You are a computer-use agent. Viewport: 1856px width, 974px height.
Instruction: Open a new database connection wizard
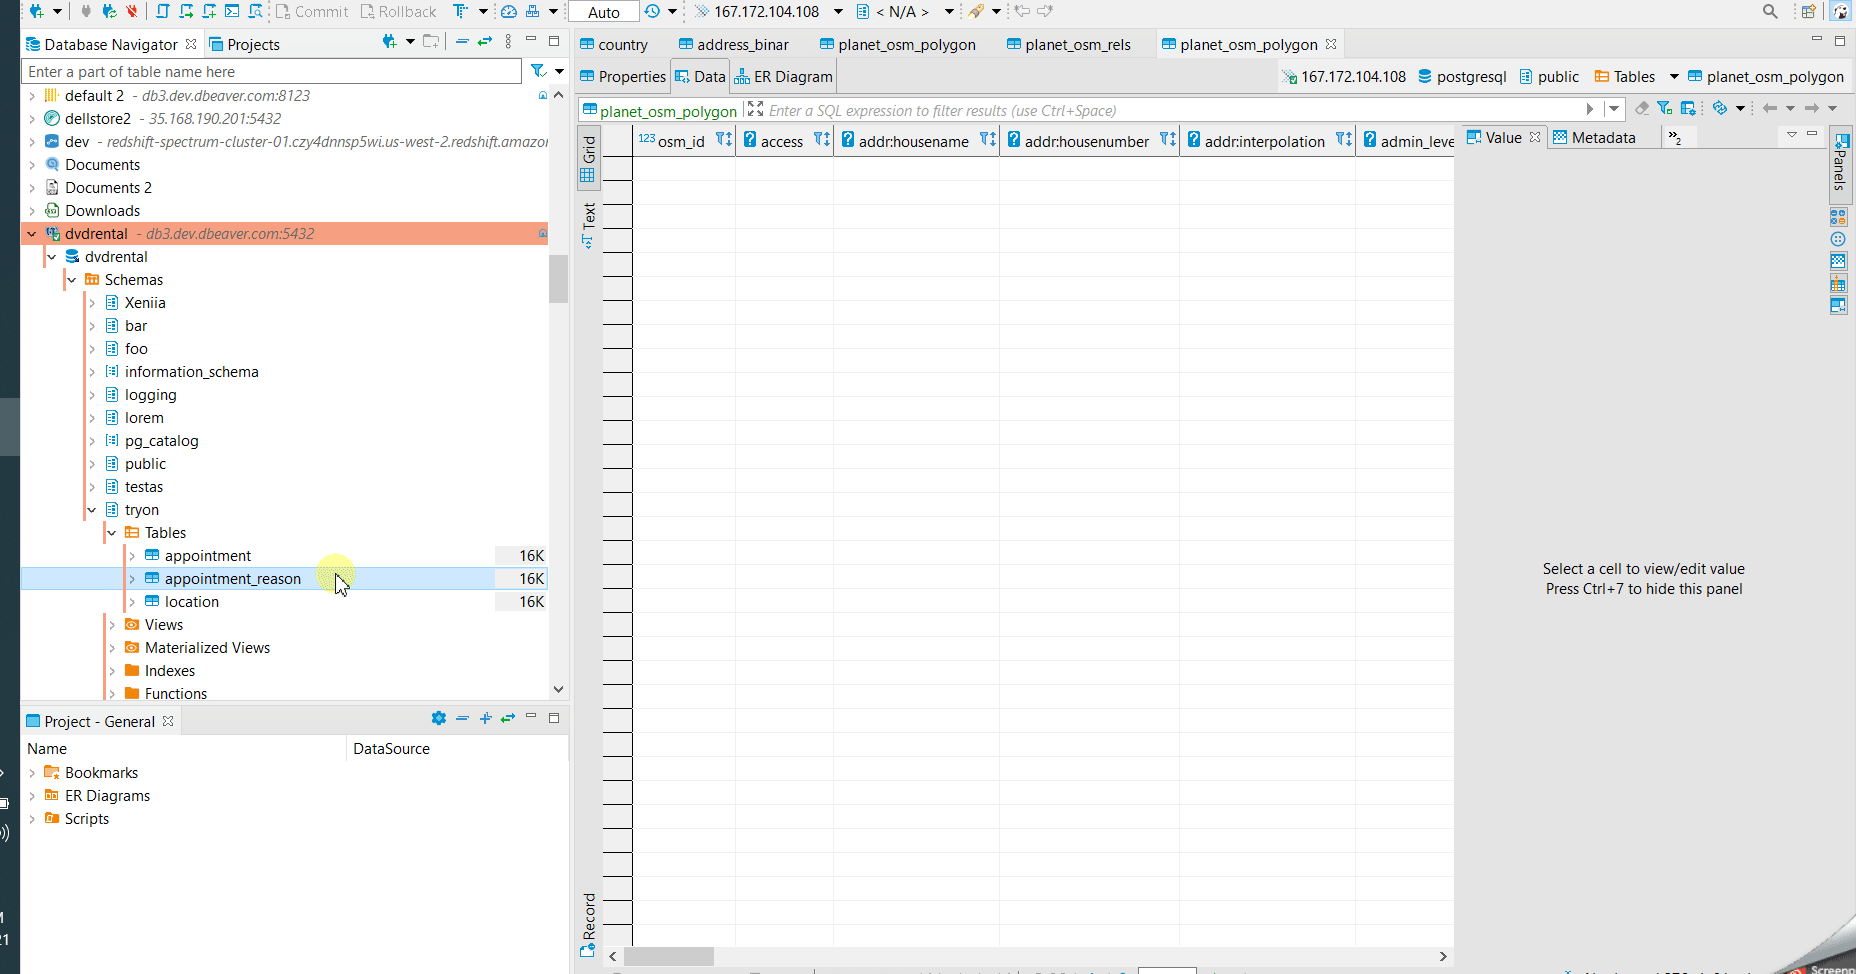tap(34, 11)
